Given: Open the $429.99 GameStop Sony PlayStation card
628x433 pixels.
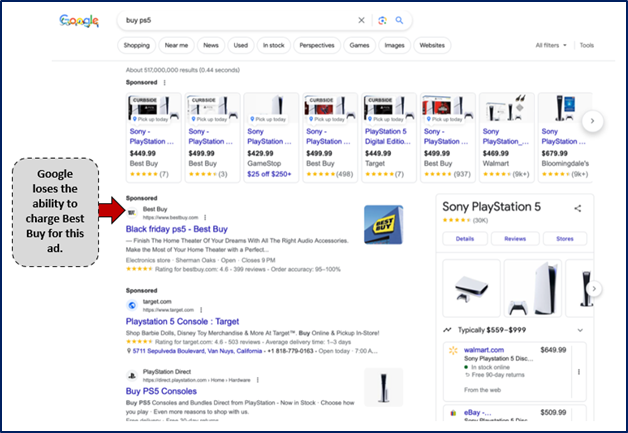Looking at the screenshot, I should point(271,137).
